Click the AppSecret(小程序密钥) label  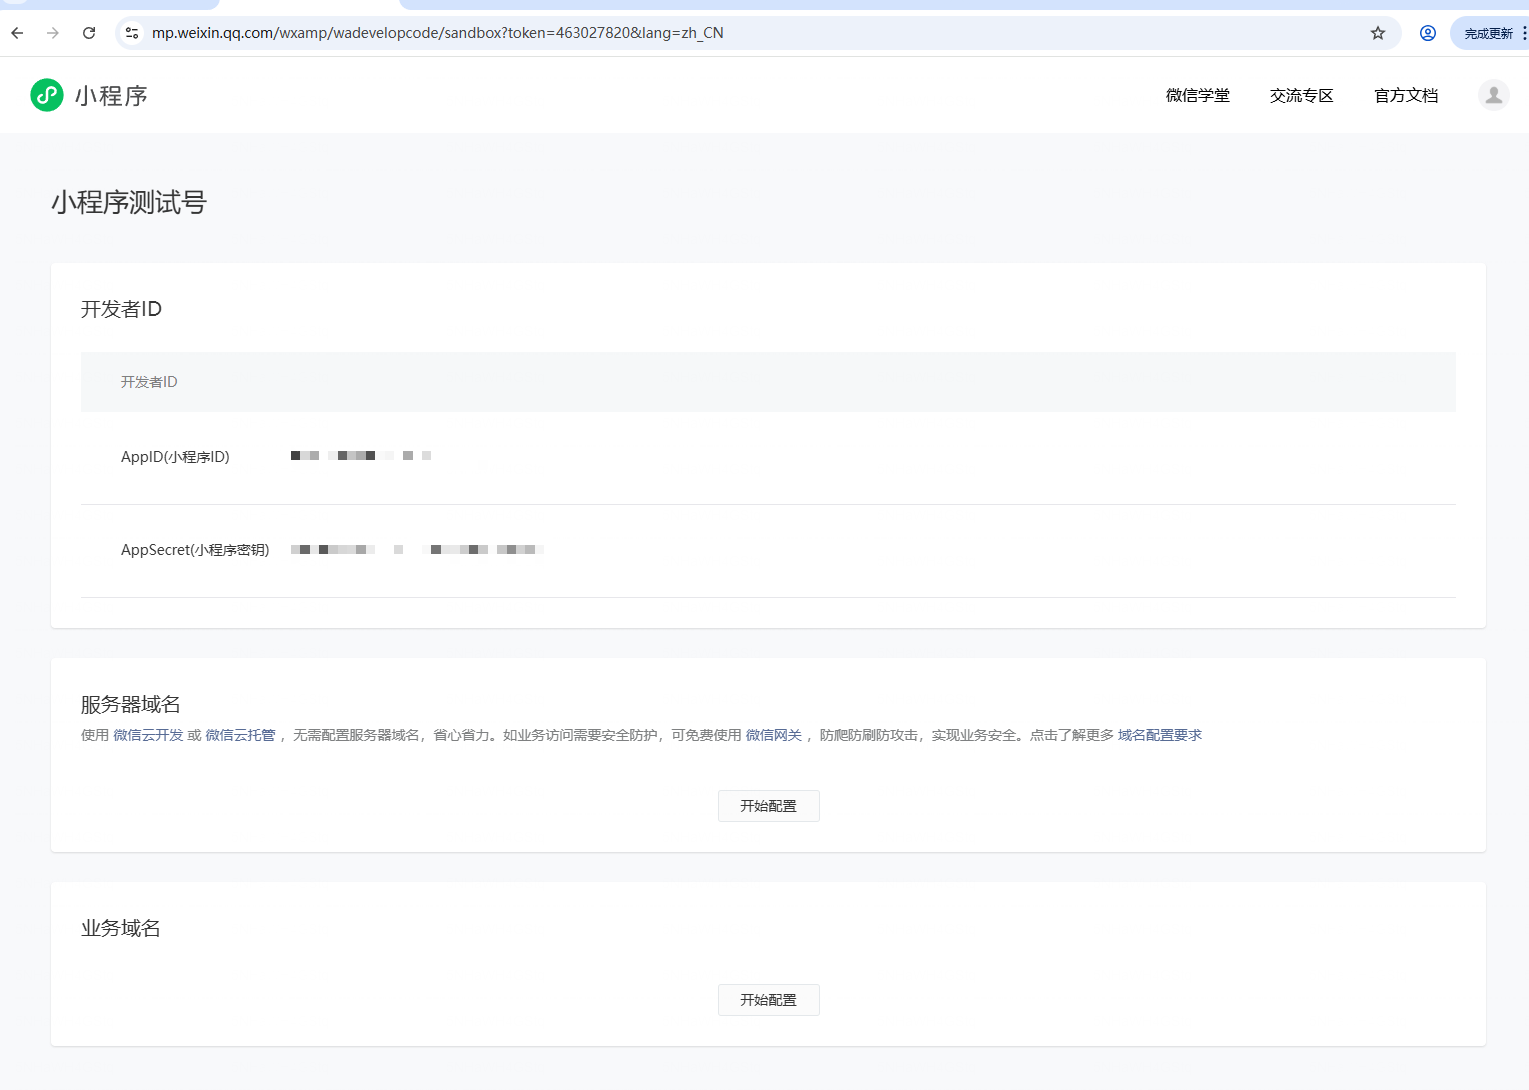pyautogui.click(x=195, y=550)
